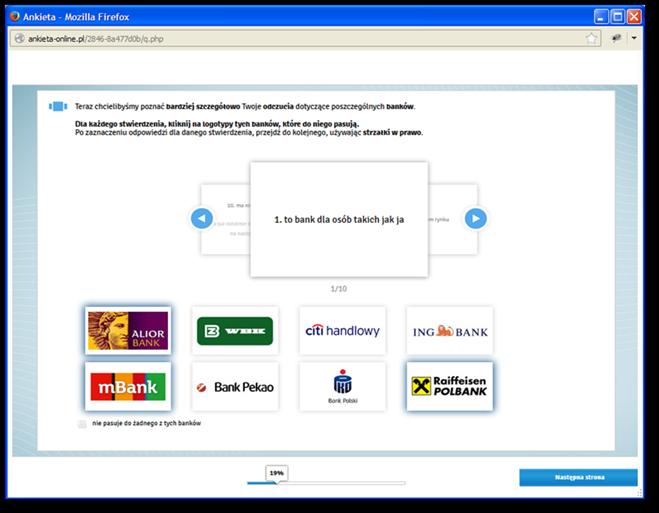659x513 pixels.
Task: Close the Ankieta Firefox window
Action: 634,17
